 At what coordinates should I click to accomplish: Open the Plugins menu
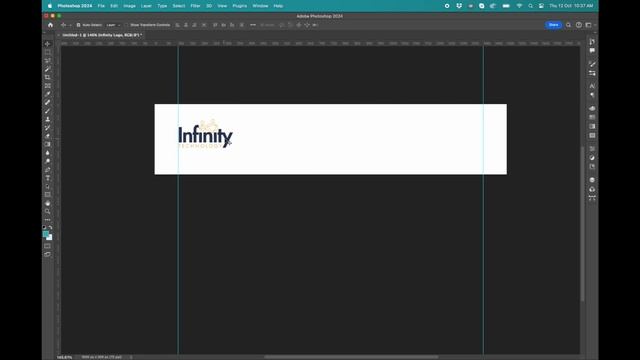click(x=240, y=6)
